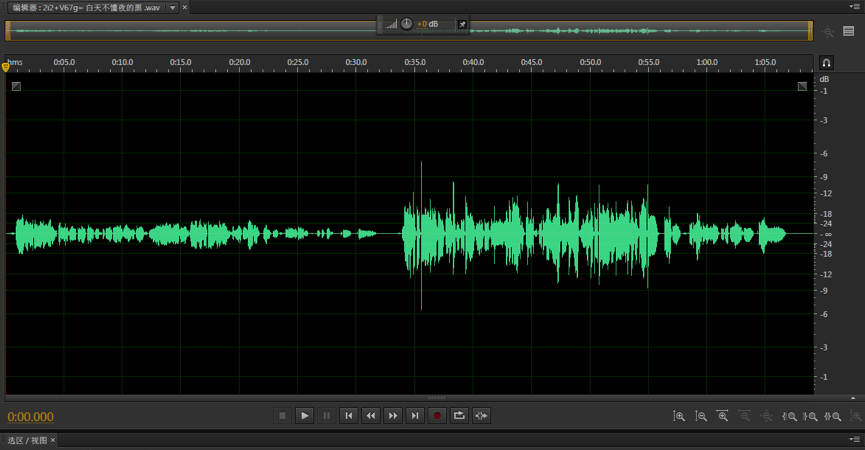The height and width of the screenshot is (450, 865).
Task: Zoom in time on the waveform
Action: [x=723, y=416]
